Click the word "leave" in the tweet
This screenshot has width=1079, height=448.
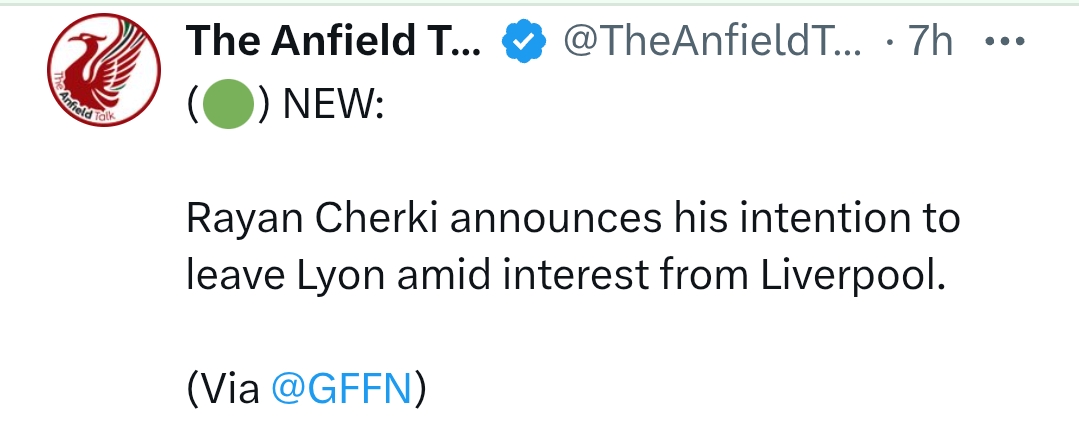235,277
